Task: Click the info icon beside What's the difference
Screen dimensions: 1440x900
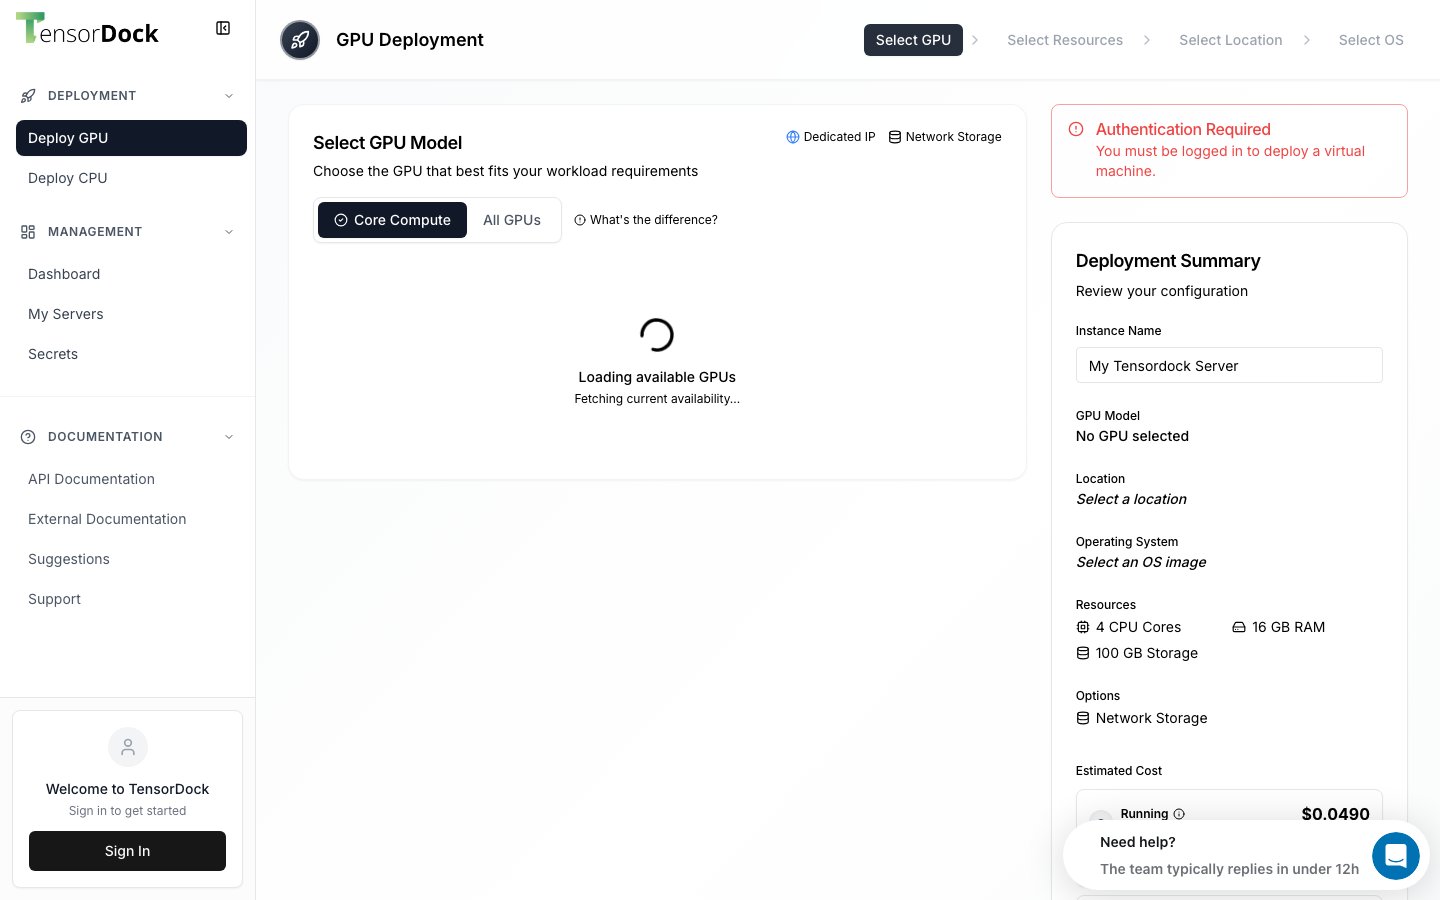Action: [580, 220]
